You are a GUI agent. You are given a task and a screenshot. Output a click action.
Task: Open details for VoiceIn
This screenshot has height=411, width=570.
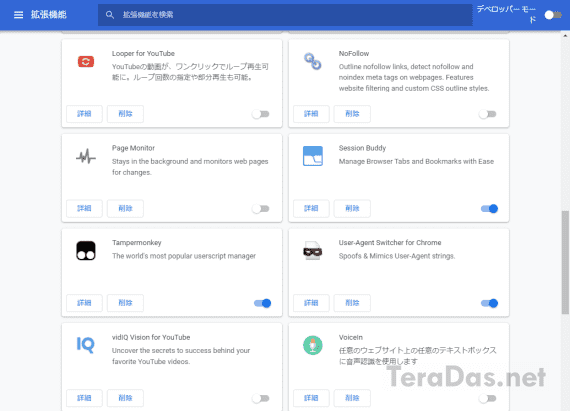click(311, 398)
